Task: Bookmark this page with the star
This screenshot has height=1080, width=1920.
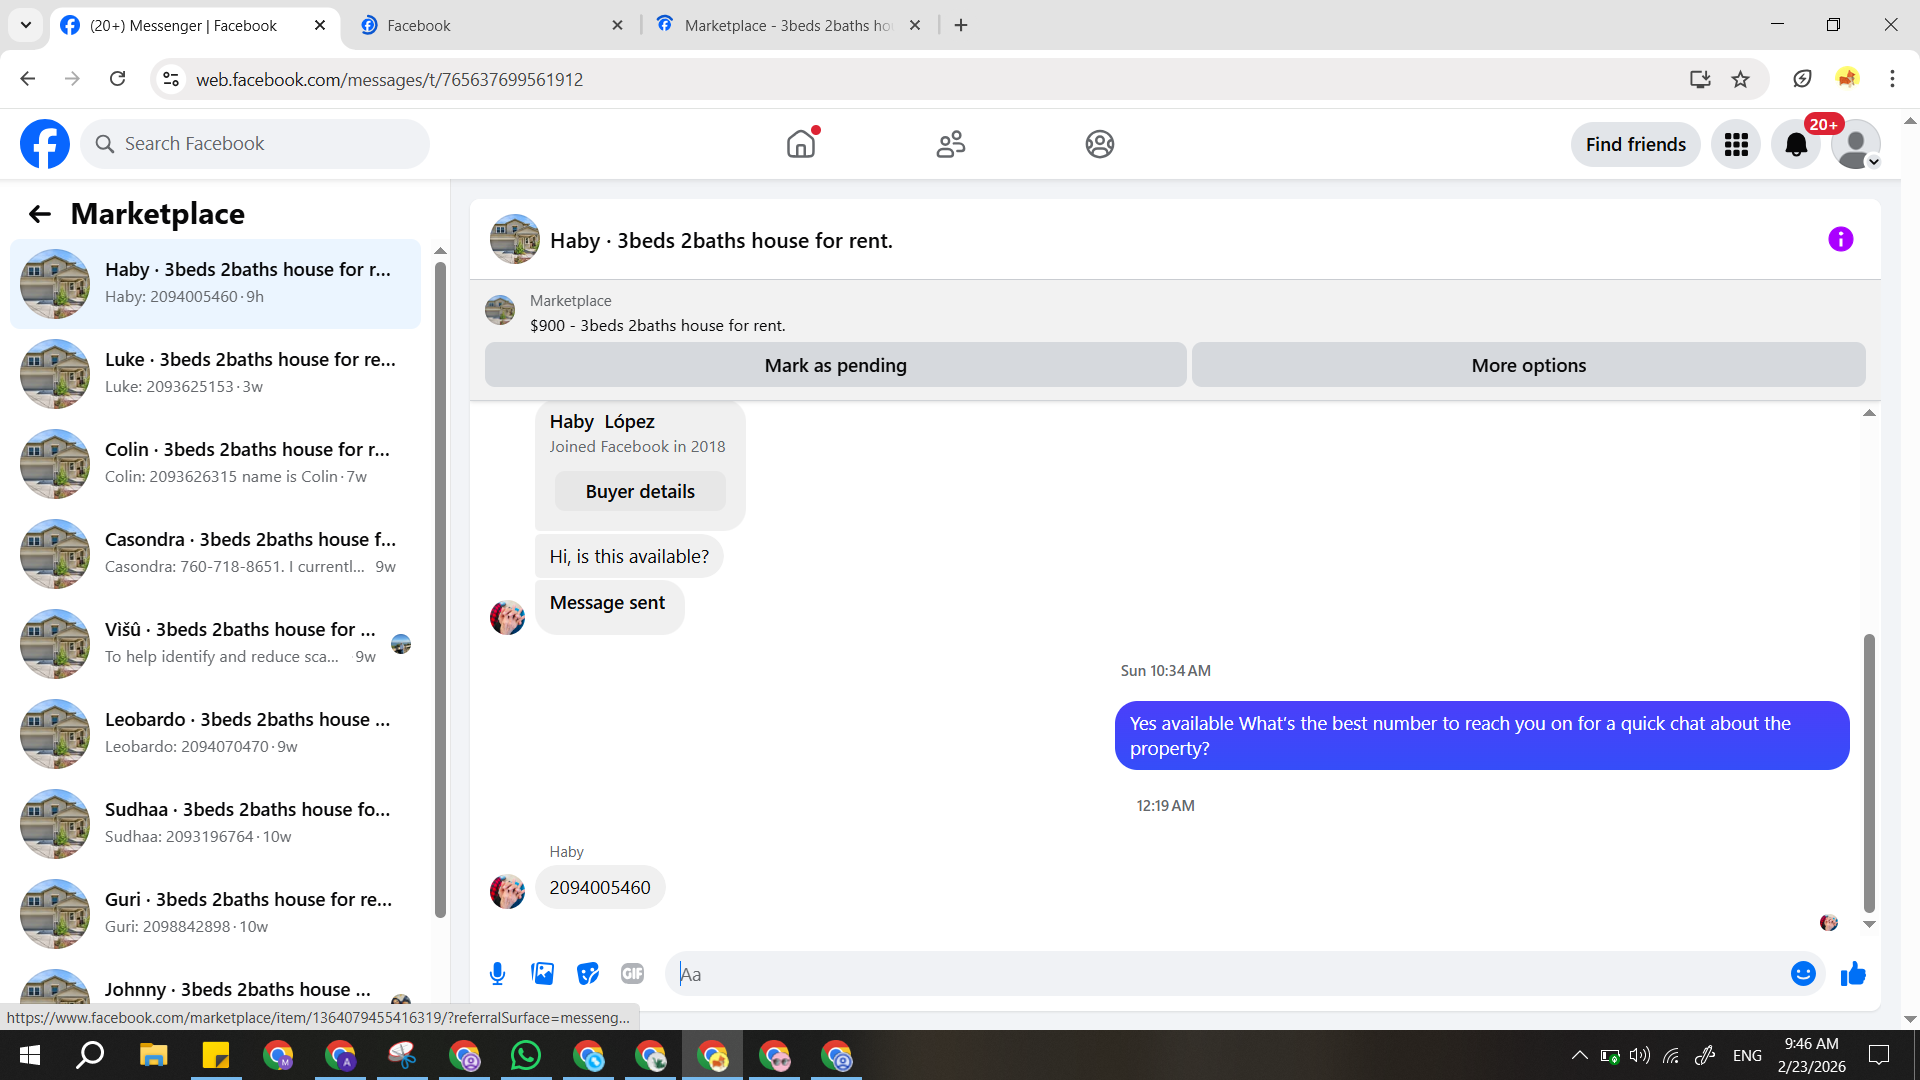Action: [x=1741, y=79]
